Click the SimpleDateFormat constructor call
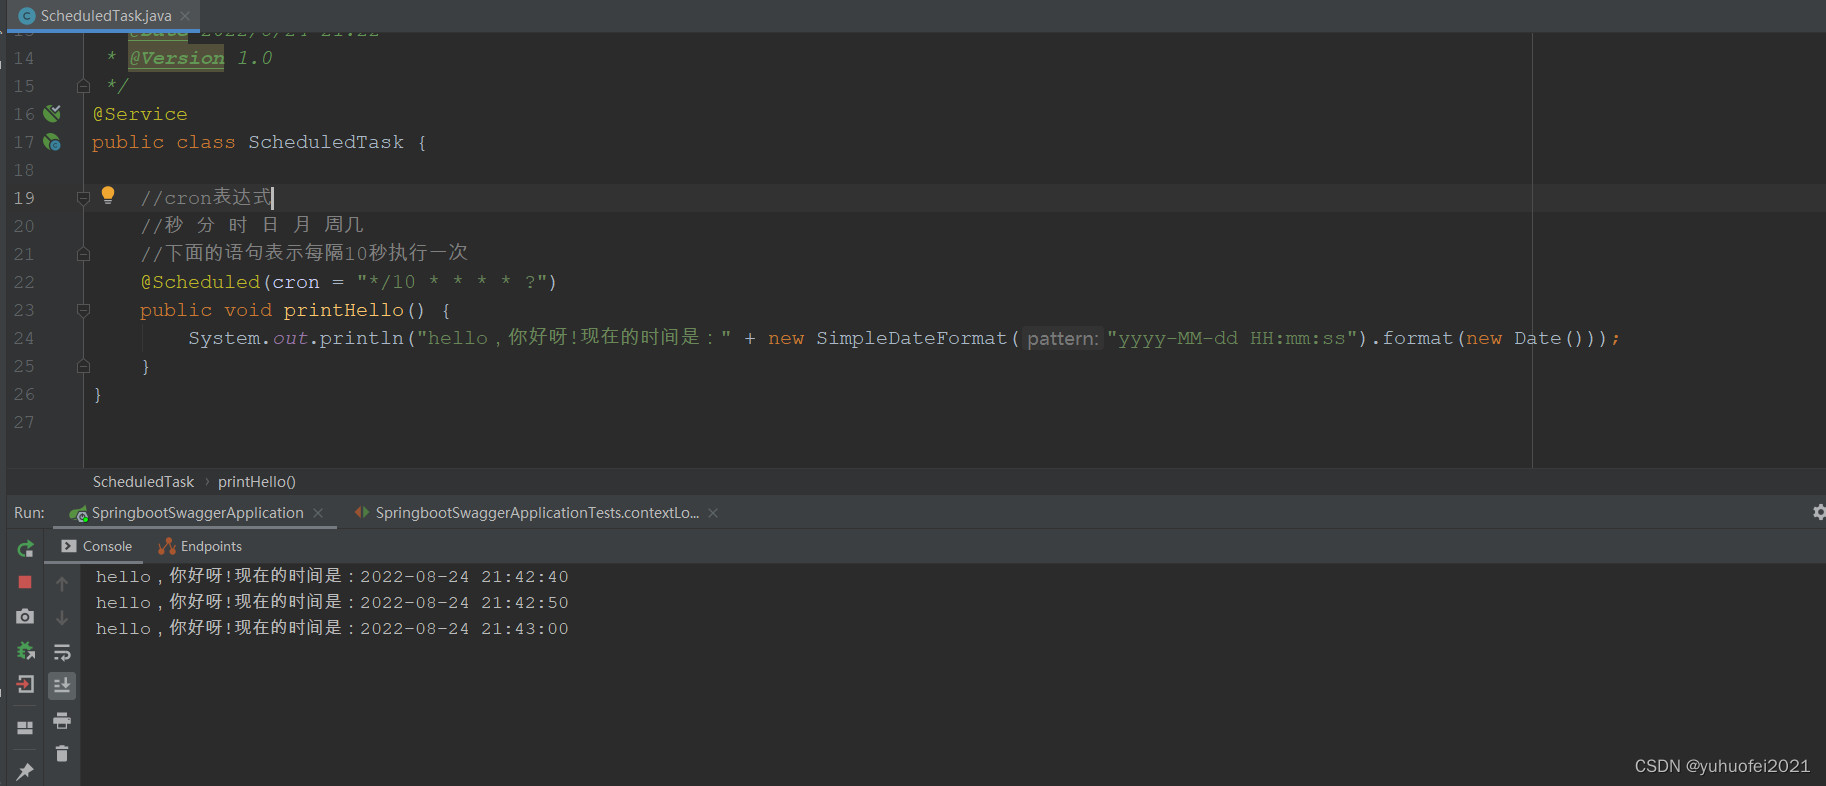 click(x=911, y=338)
